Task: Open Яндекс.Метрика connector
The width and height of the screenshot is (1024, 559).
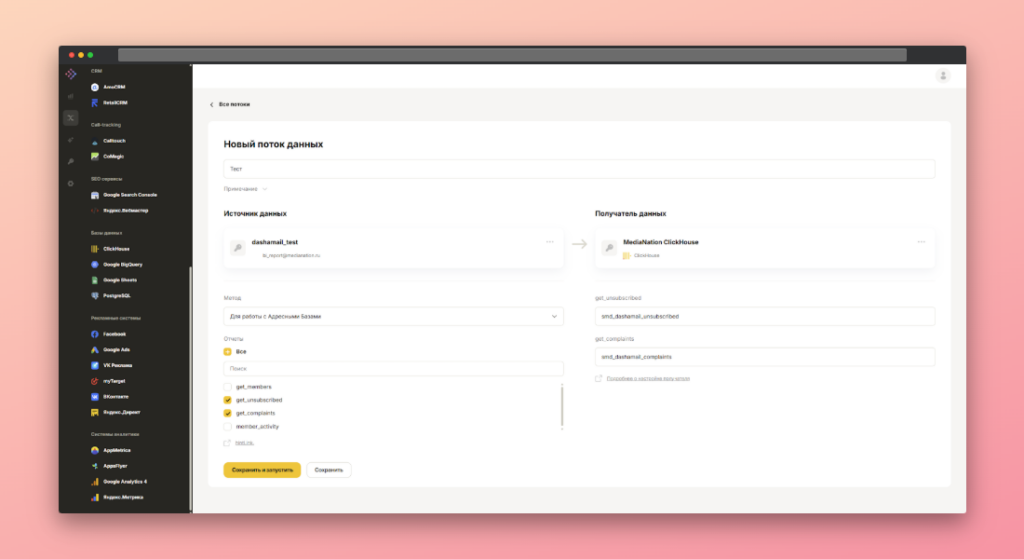Action: click(117, 497)
